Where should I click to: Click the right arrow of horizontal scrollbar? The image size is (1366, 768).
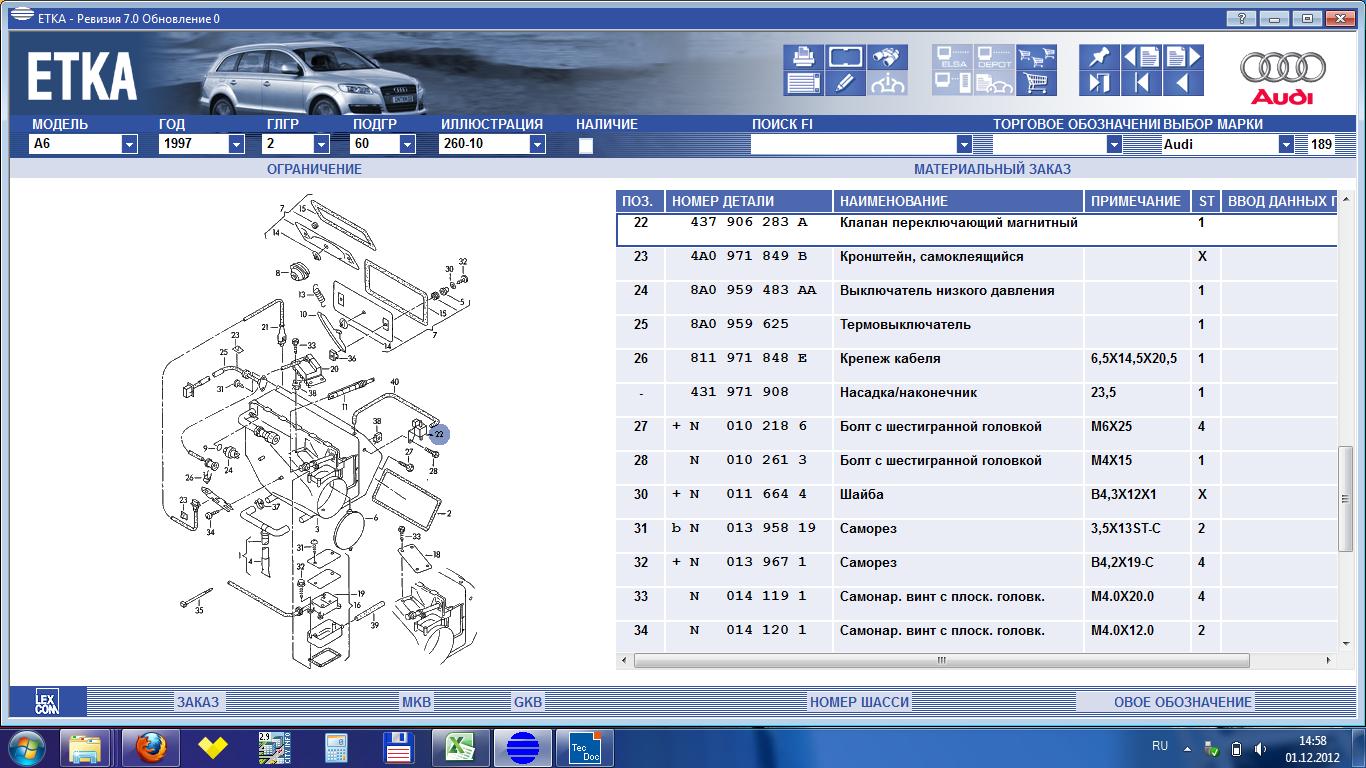coord(1328,660)
